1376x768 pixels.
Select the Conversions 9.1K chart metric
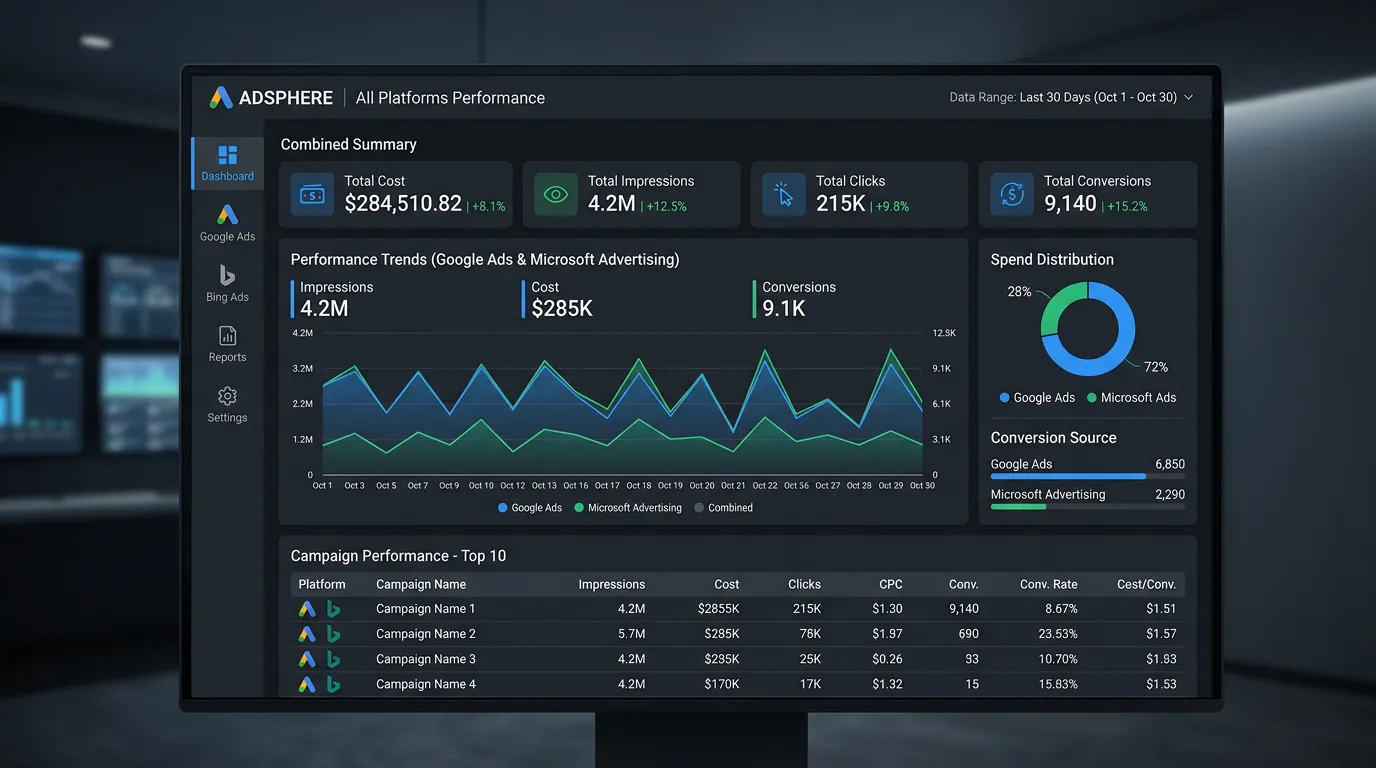(x=794, y=299)
